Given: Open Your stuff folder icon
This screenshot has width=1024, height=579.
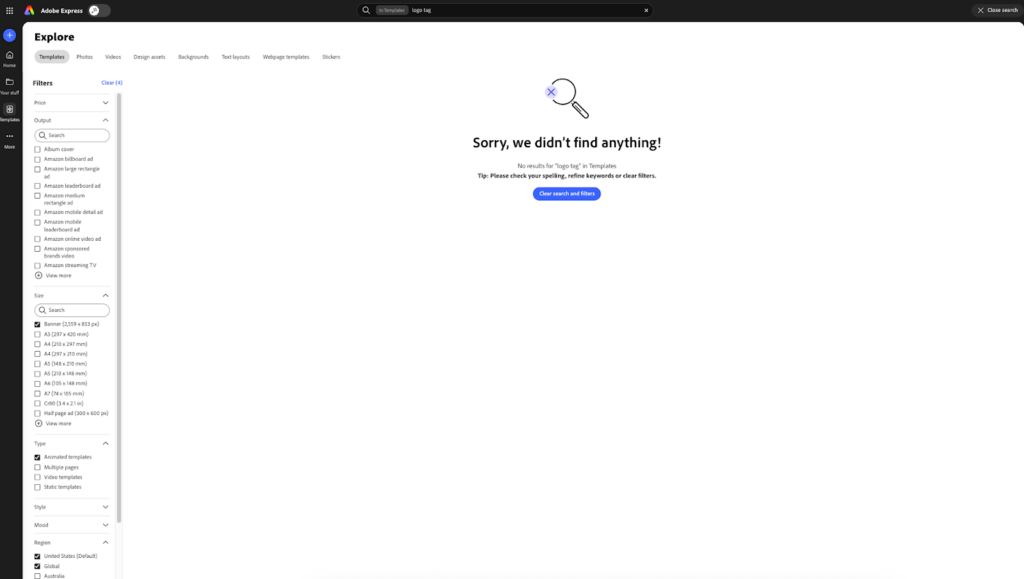Looking at the screenshot, I should [10, 84].
